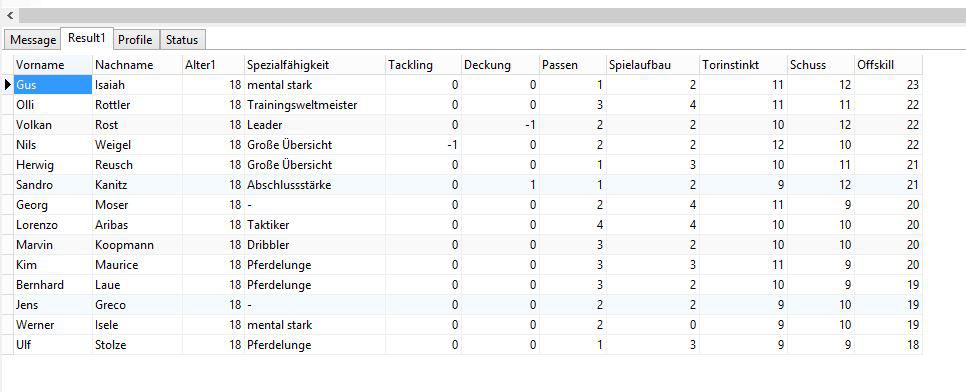This screenshot has height=392, width=966.
Task: Click the horizontal scrollbar track
Action: point(491,15)
